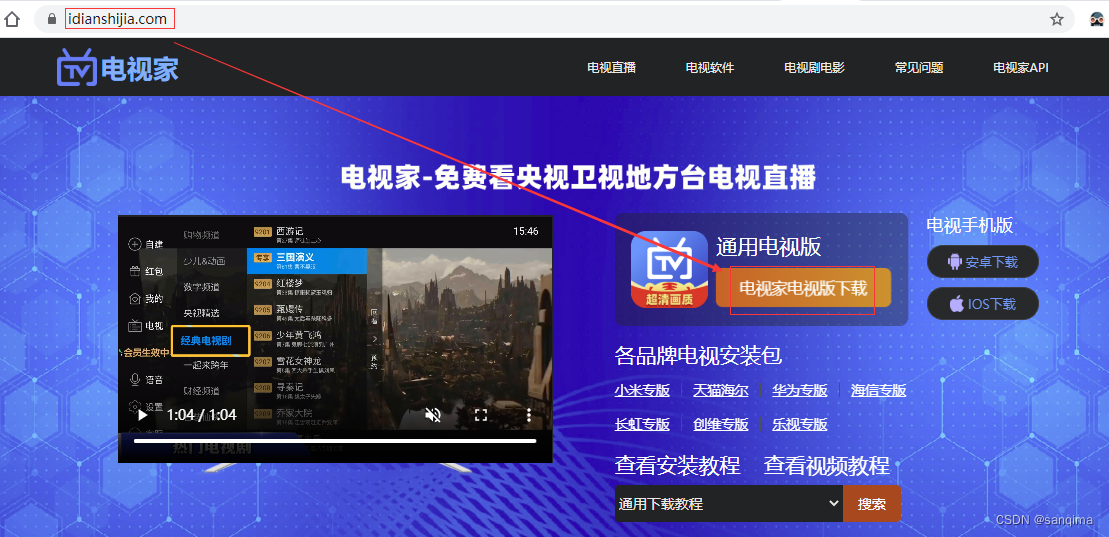Open the video player more-options menu
1109x537 pixels.
tap(528, 415)
